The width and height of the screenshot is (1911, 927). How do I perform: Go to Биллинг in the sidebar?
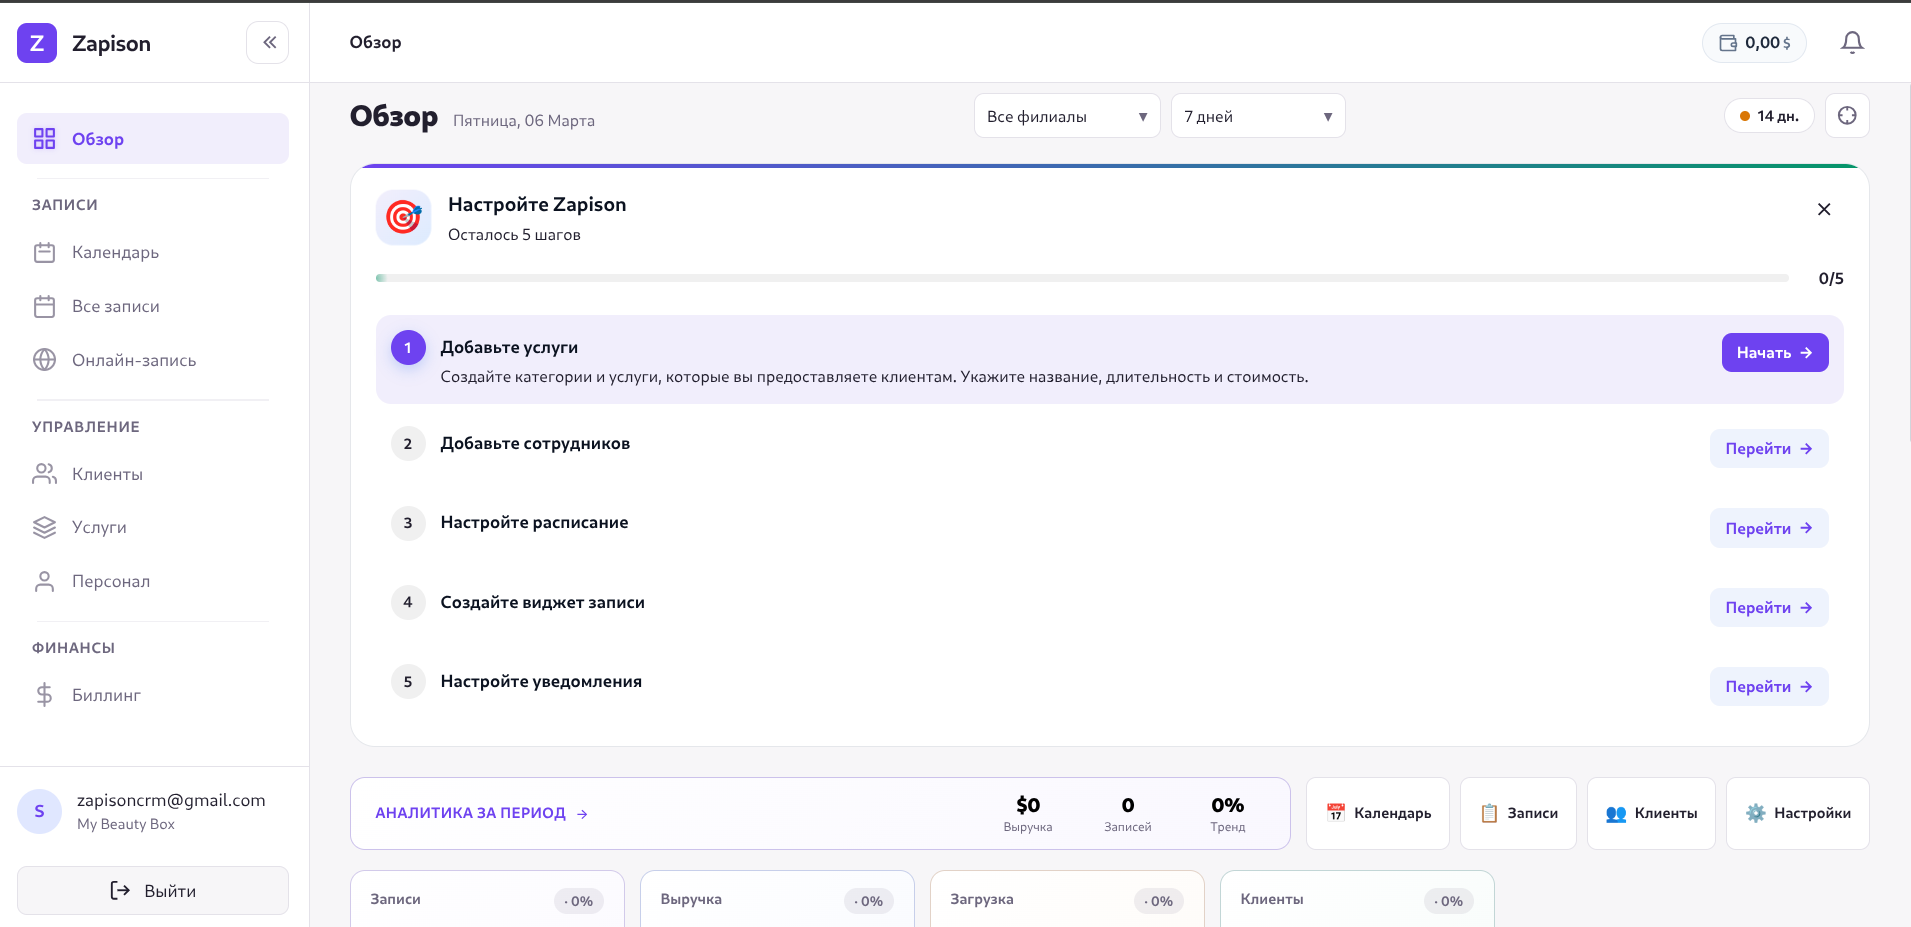point(106,695)
